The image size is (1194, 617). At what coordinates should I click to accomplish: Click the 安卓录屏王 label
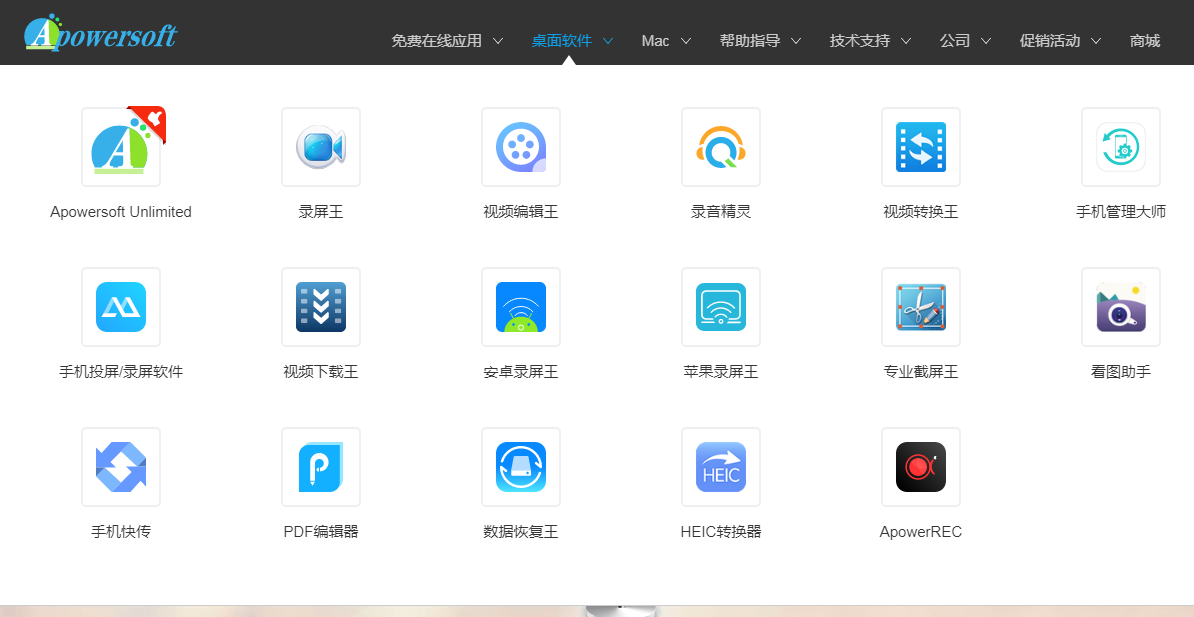[521, 372]
